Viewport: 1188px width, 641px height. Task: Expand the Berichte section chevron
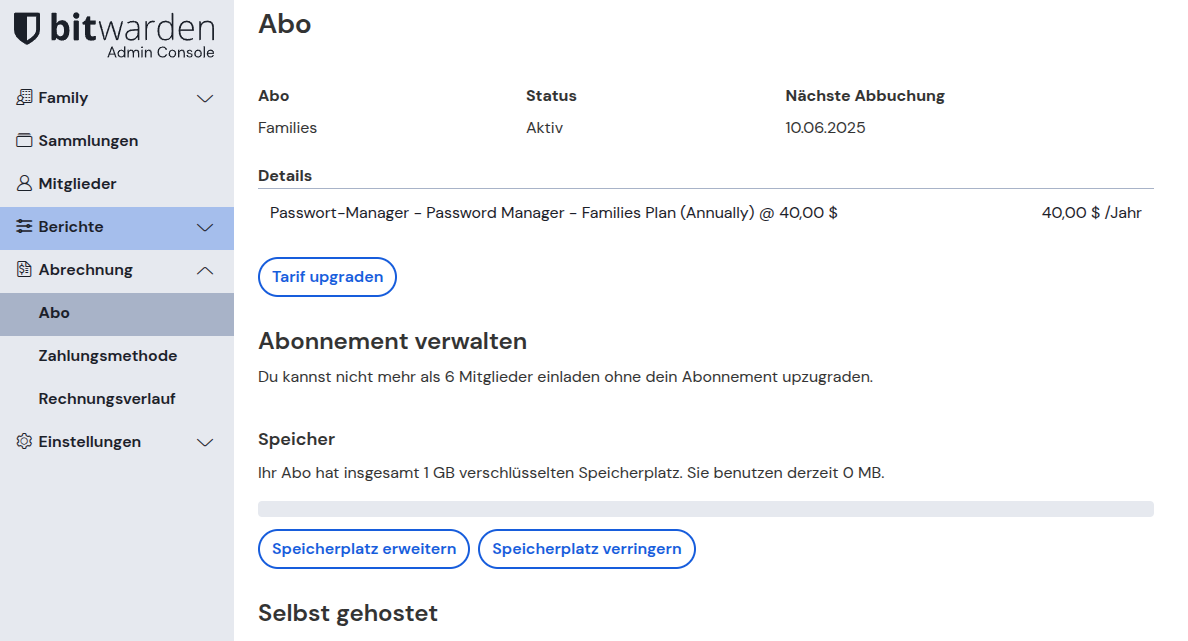point(205,227)
